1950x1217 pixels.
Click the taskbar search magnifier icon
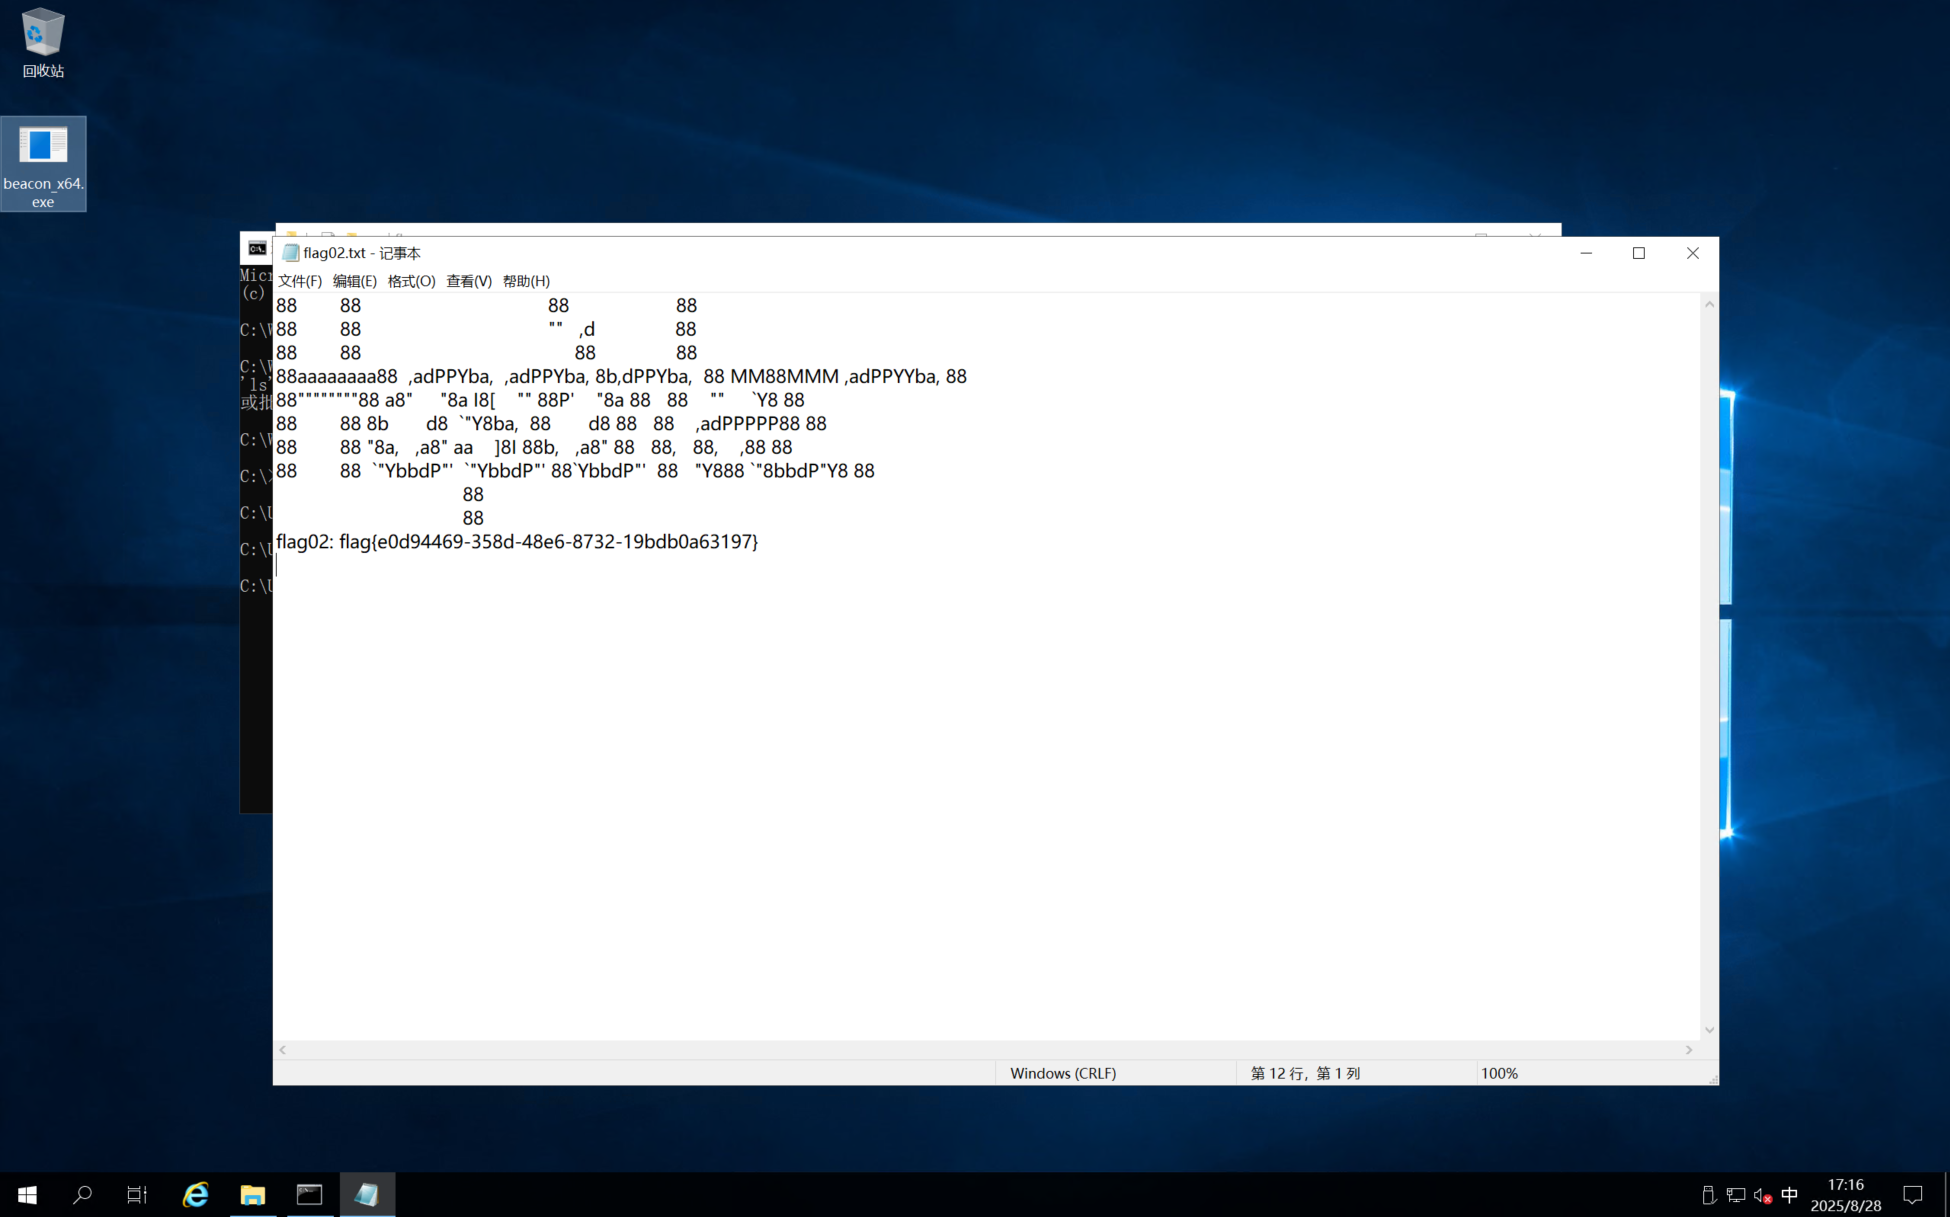tap(83, 1194)
